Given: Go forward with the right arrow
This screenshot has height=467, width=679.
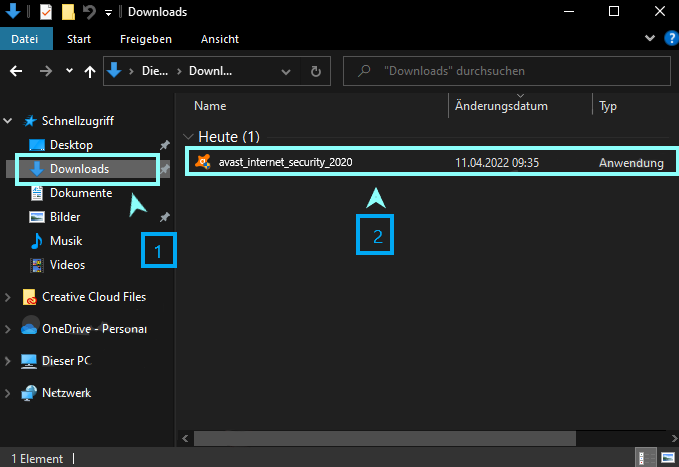Looking at the screenshot, I should [x=45, y=71].
